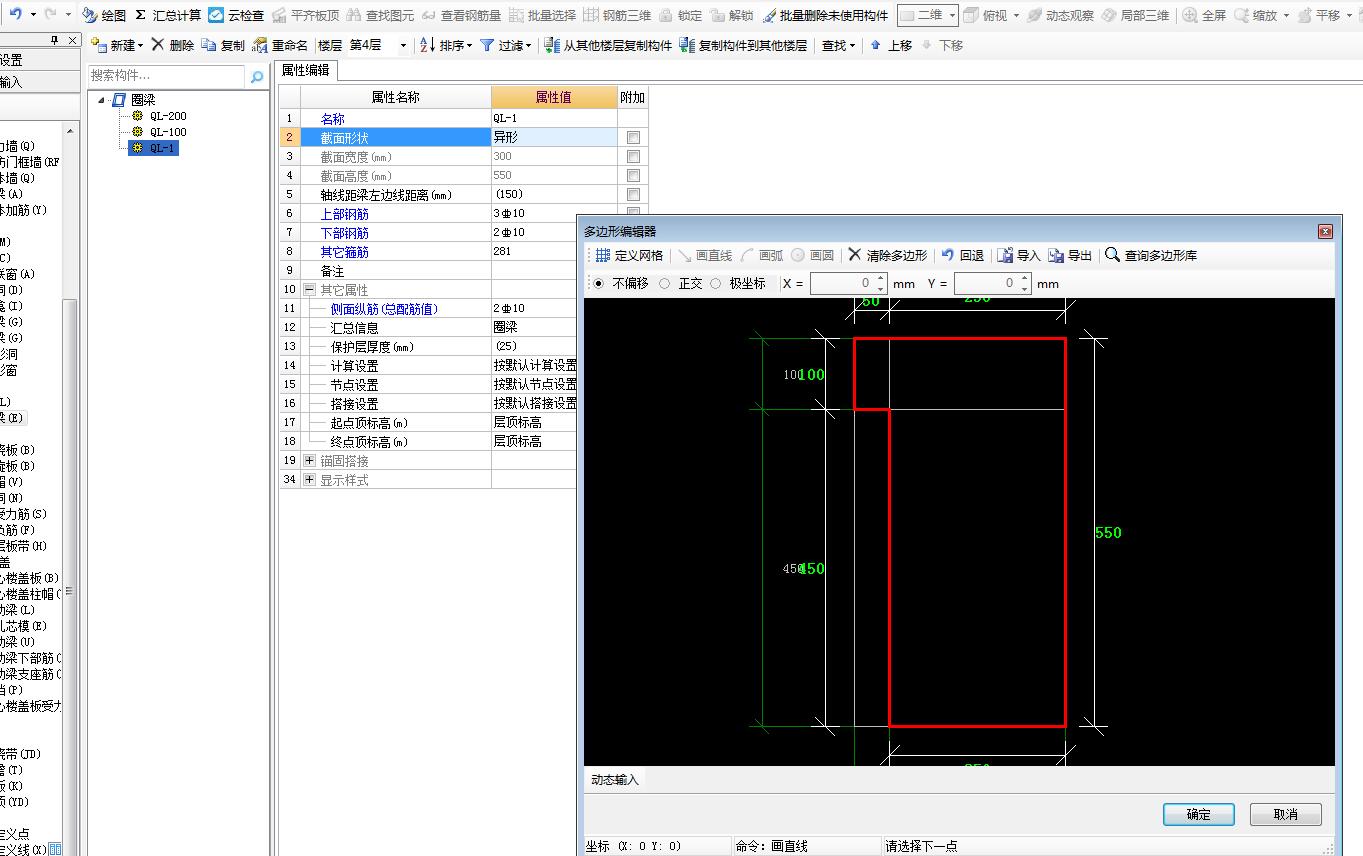
Task: Tick 附加 checkbox for 截面形状 row
Action: click(633, 137)
